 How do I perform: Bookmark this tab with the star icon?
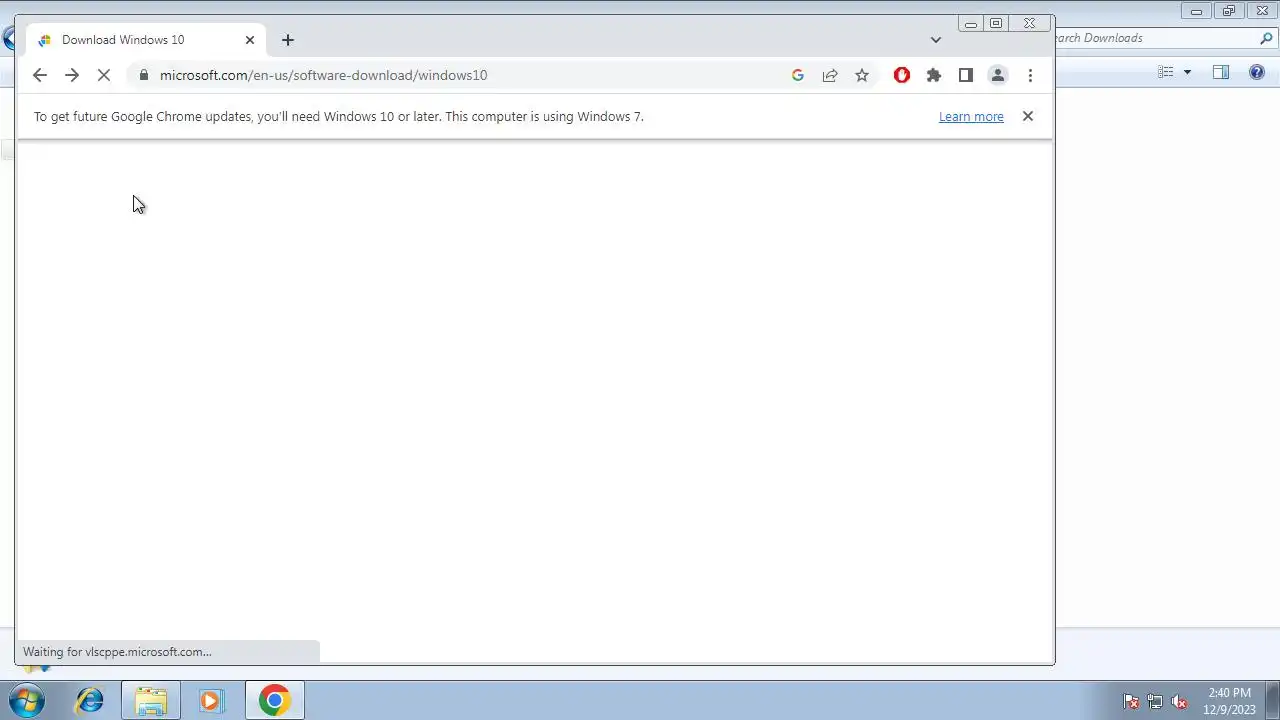point(862,75)
